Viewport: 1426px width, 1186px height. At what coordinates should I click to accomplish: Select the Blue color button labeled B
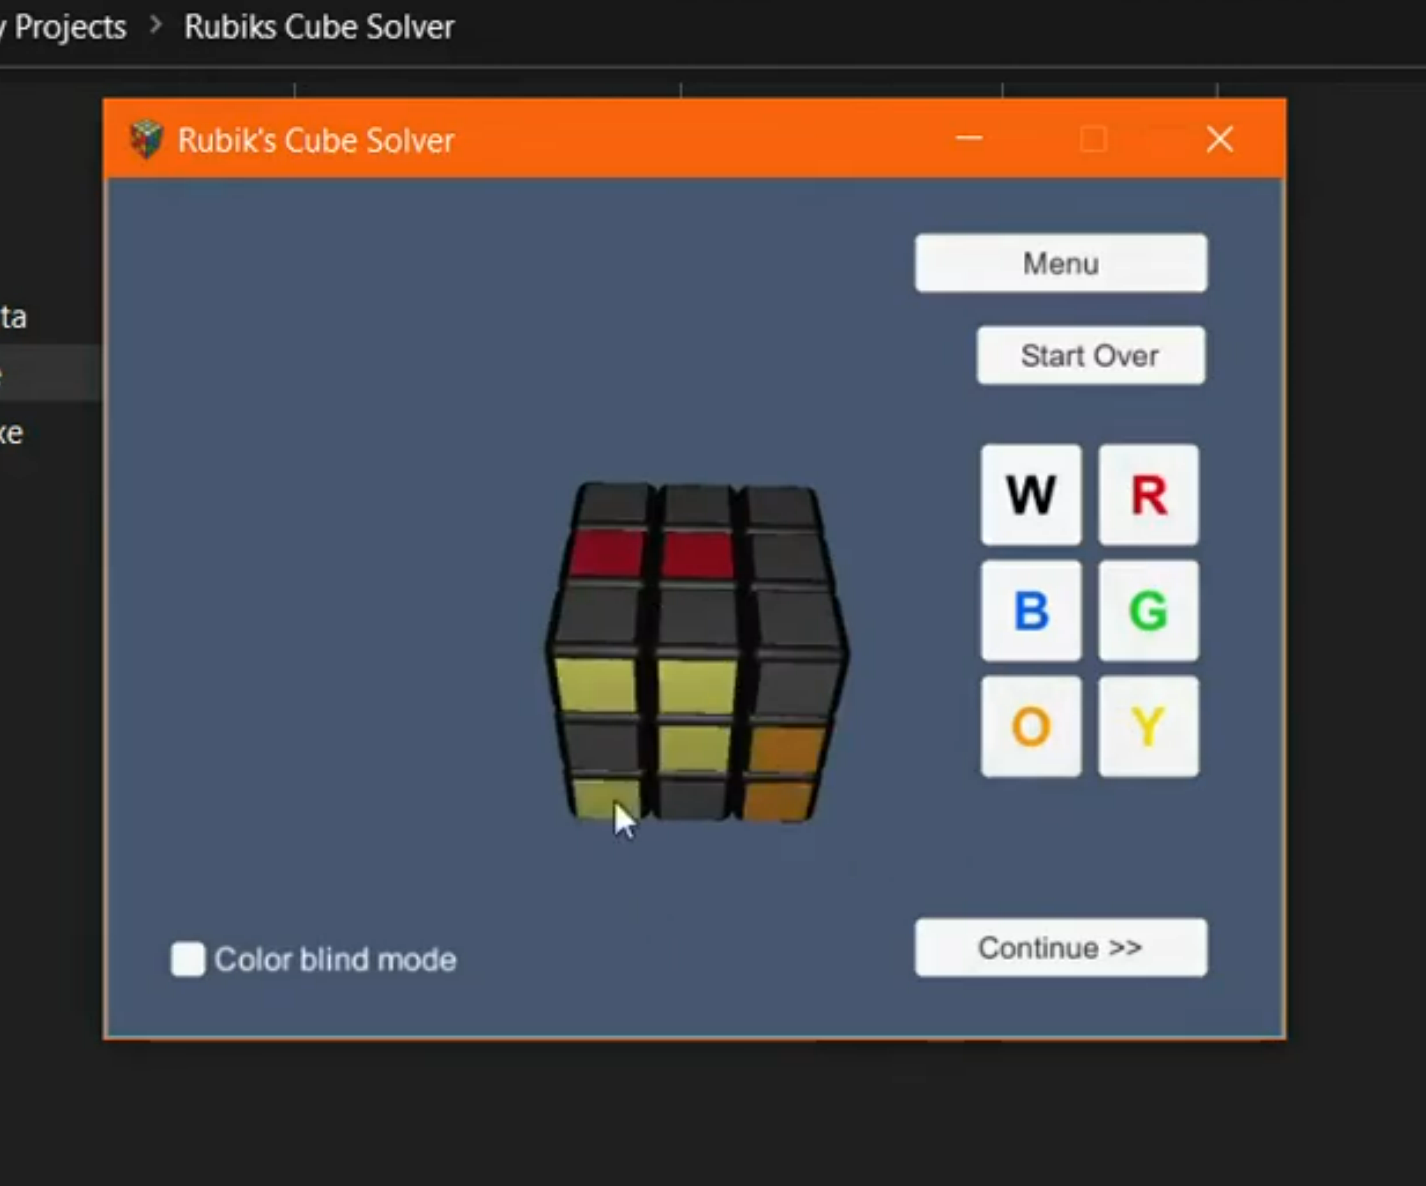[1030, 611]
